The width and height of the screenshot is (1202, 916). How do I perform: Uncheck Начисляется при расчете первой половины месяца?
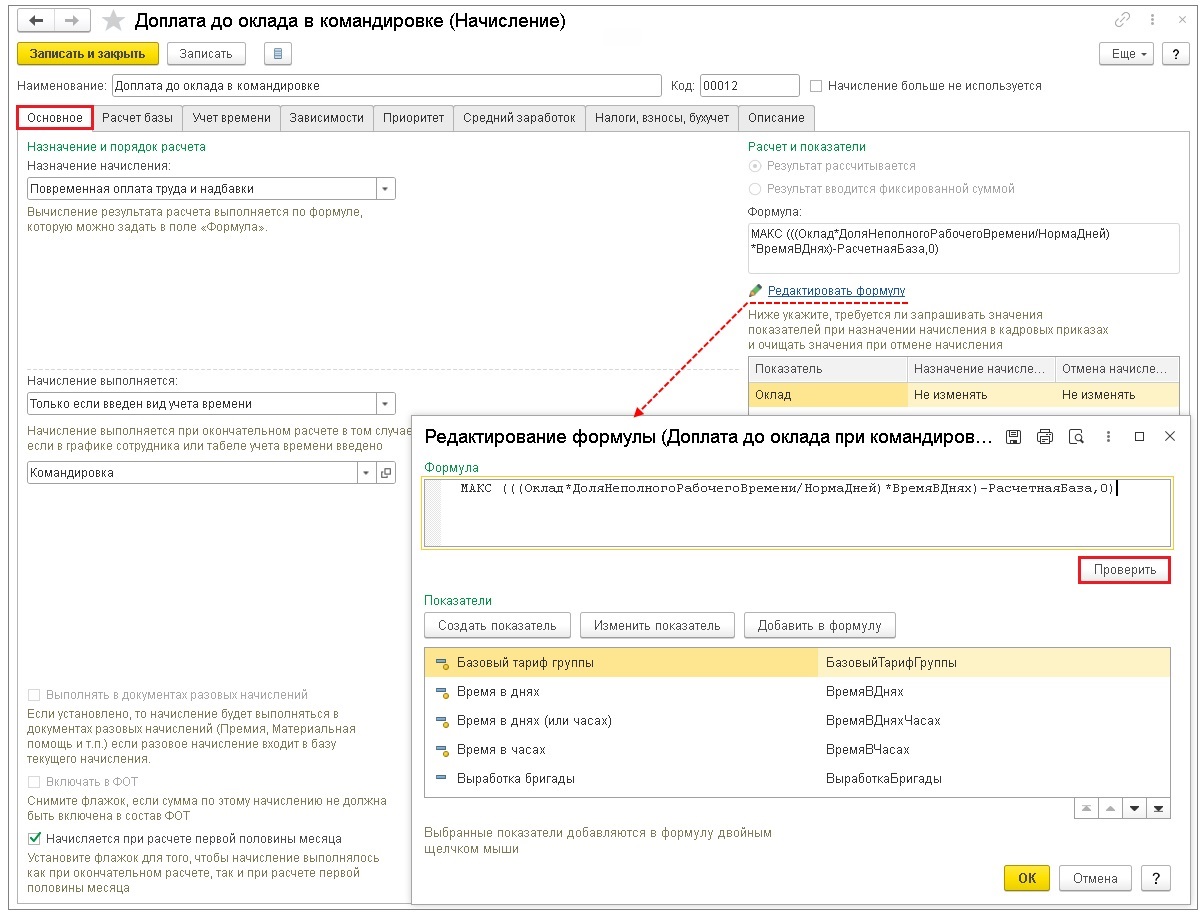[35, 838]
